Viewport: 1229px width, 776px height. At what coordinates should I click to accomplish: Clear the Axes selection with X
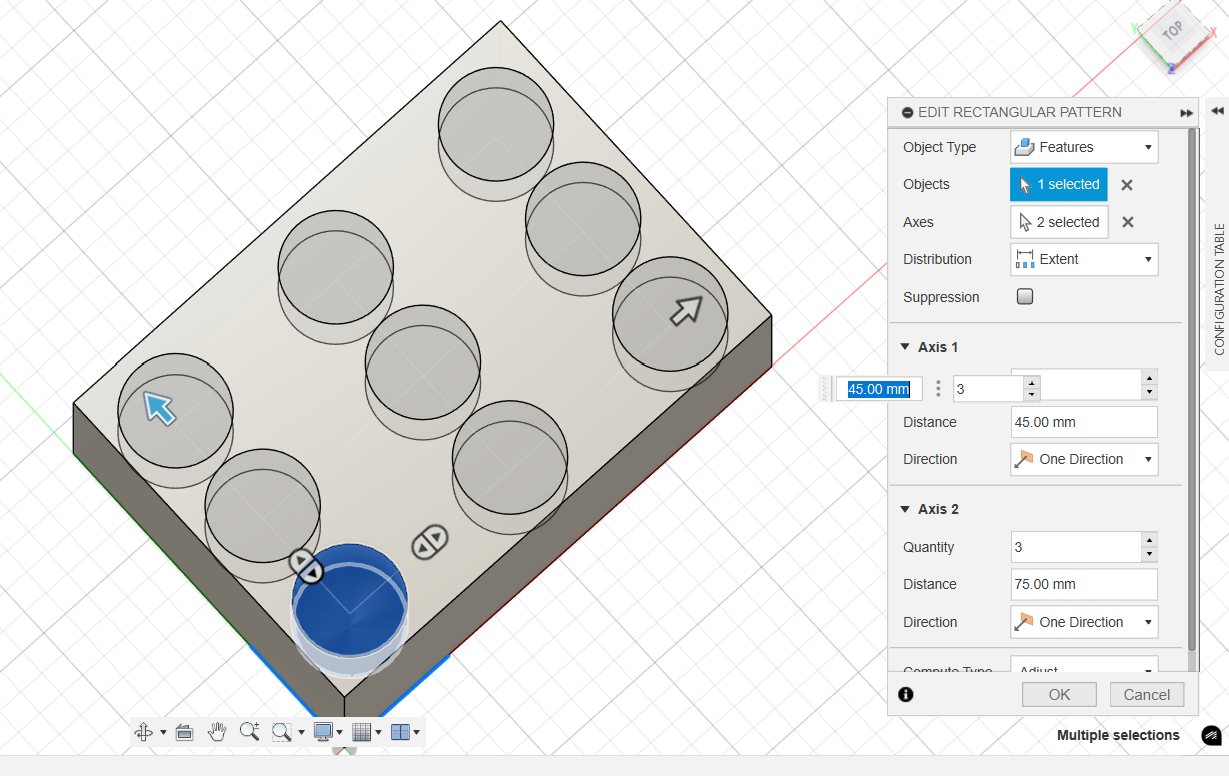(1127, 222)
